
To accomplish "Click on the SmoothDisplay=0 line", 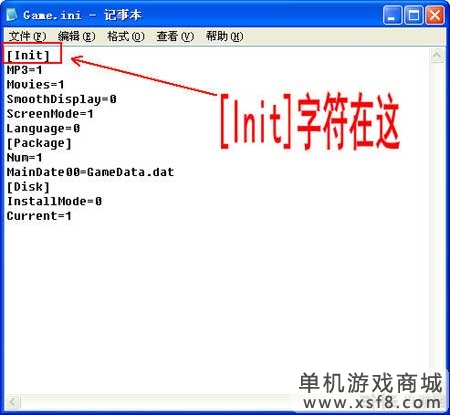I will tap(62, 99).
